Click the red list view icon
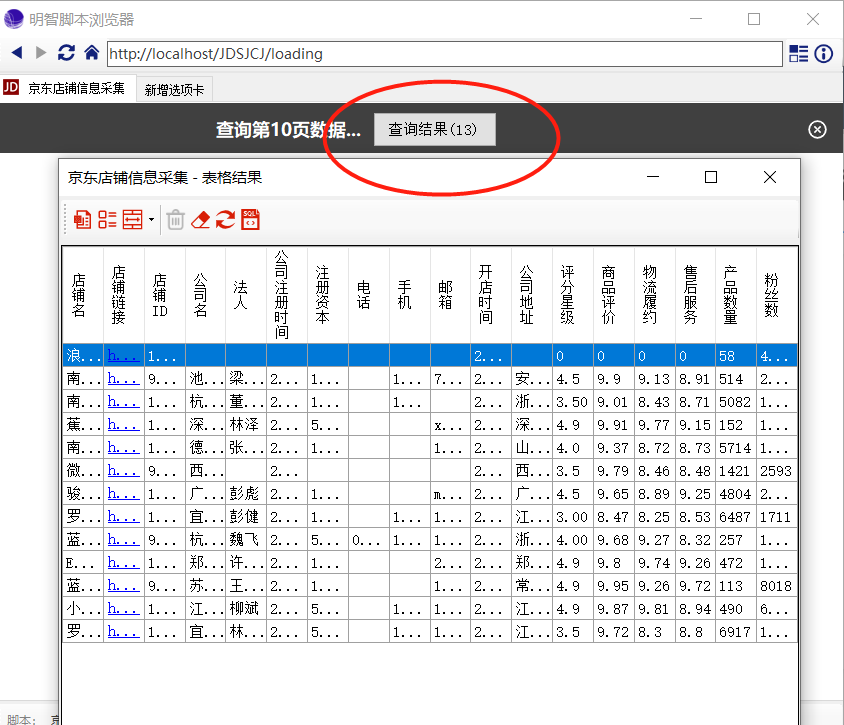844x725 pixels. 107,220
